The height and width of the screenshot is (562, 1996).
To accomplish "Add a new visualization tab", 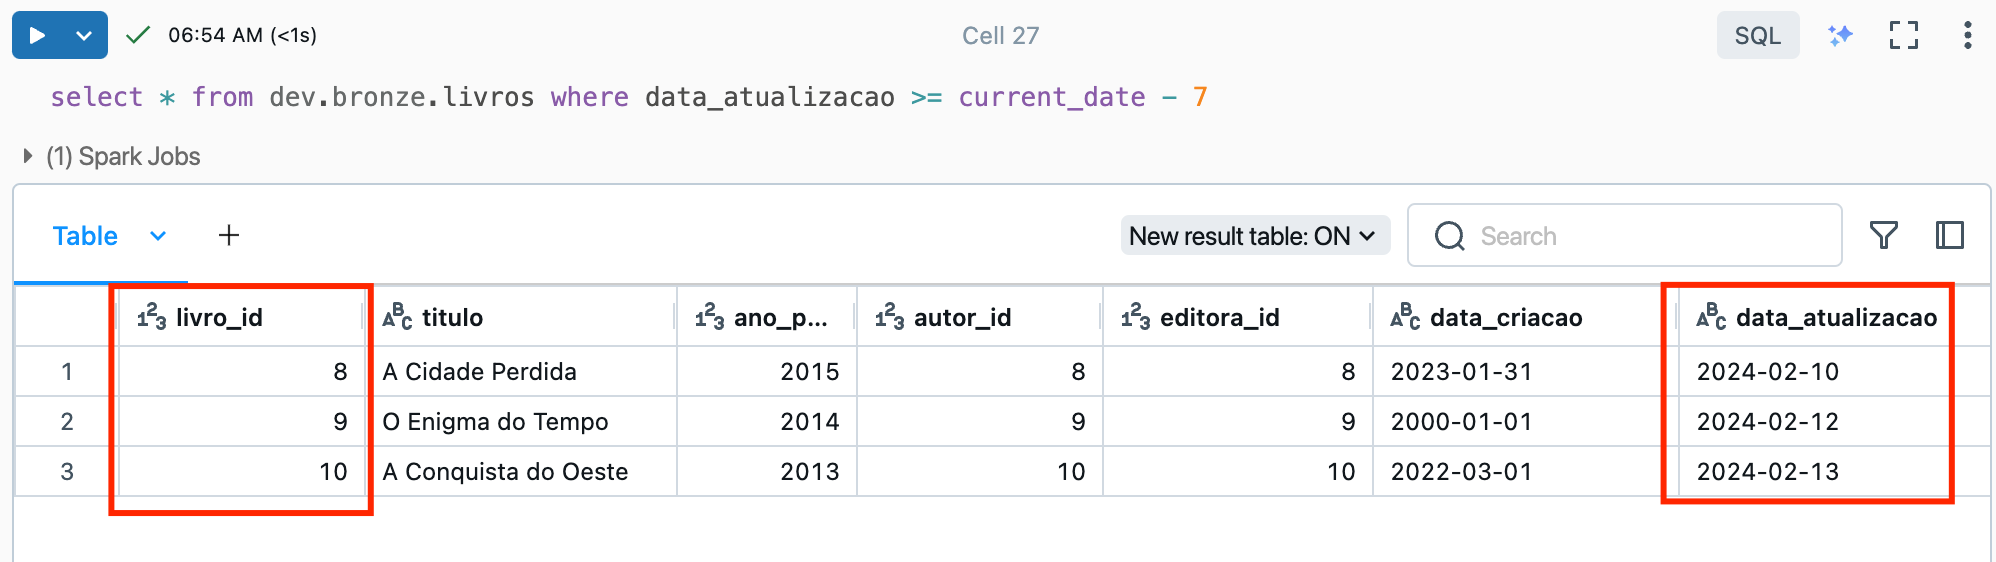I will pos(229,235).
